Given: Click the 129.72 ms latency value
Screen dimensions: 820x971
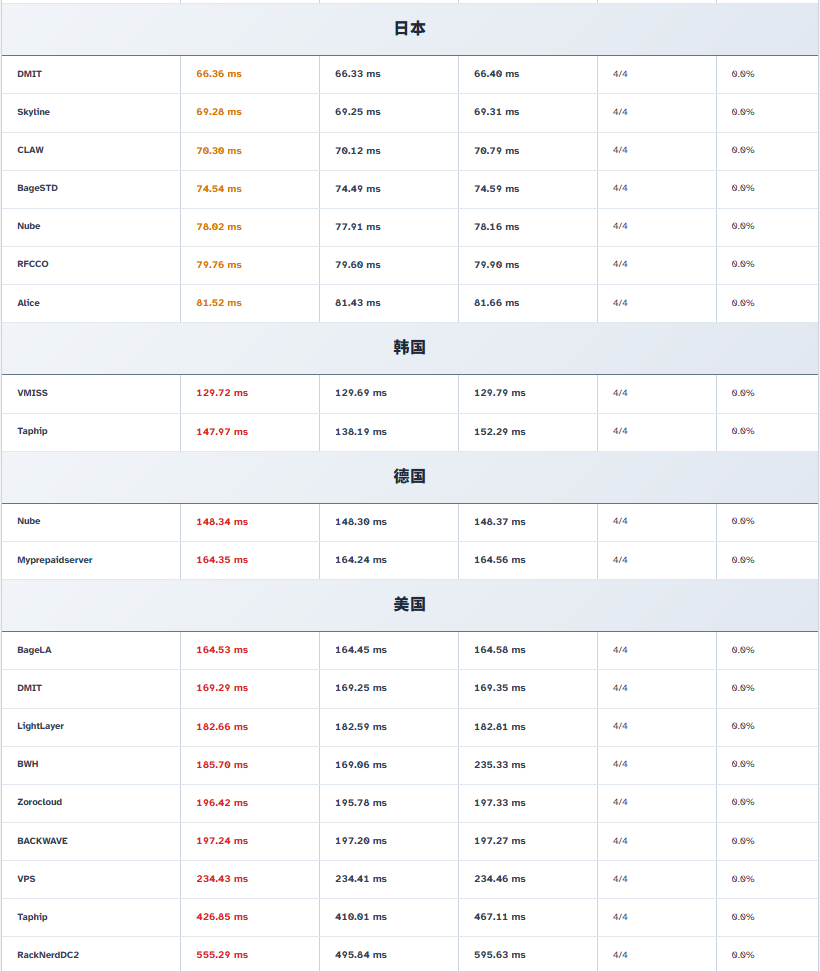Looking at the screenshot, I should [222, 393].
